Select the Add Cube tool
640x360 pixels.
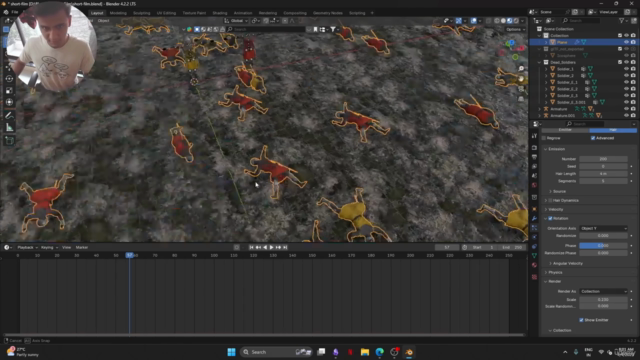pyautogui.click(x=9, y=141)
